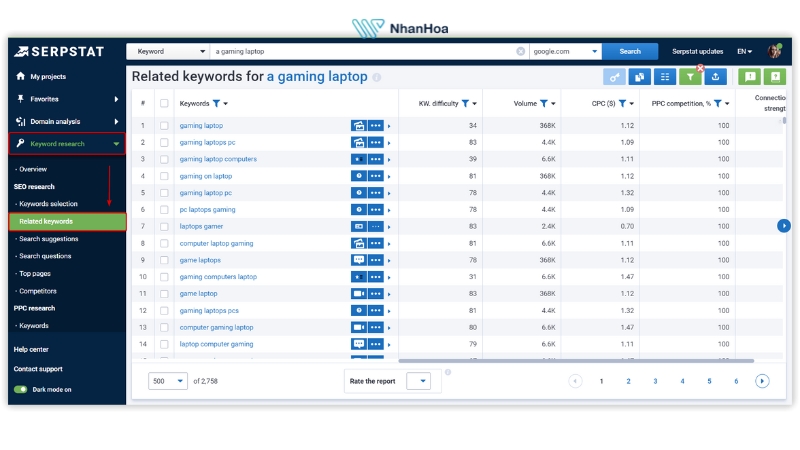
Task: Check the box for gaming laptop row
Action: [164, 126]
